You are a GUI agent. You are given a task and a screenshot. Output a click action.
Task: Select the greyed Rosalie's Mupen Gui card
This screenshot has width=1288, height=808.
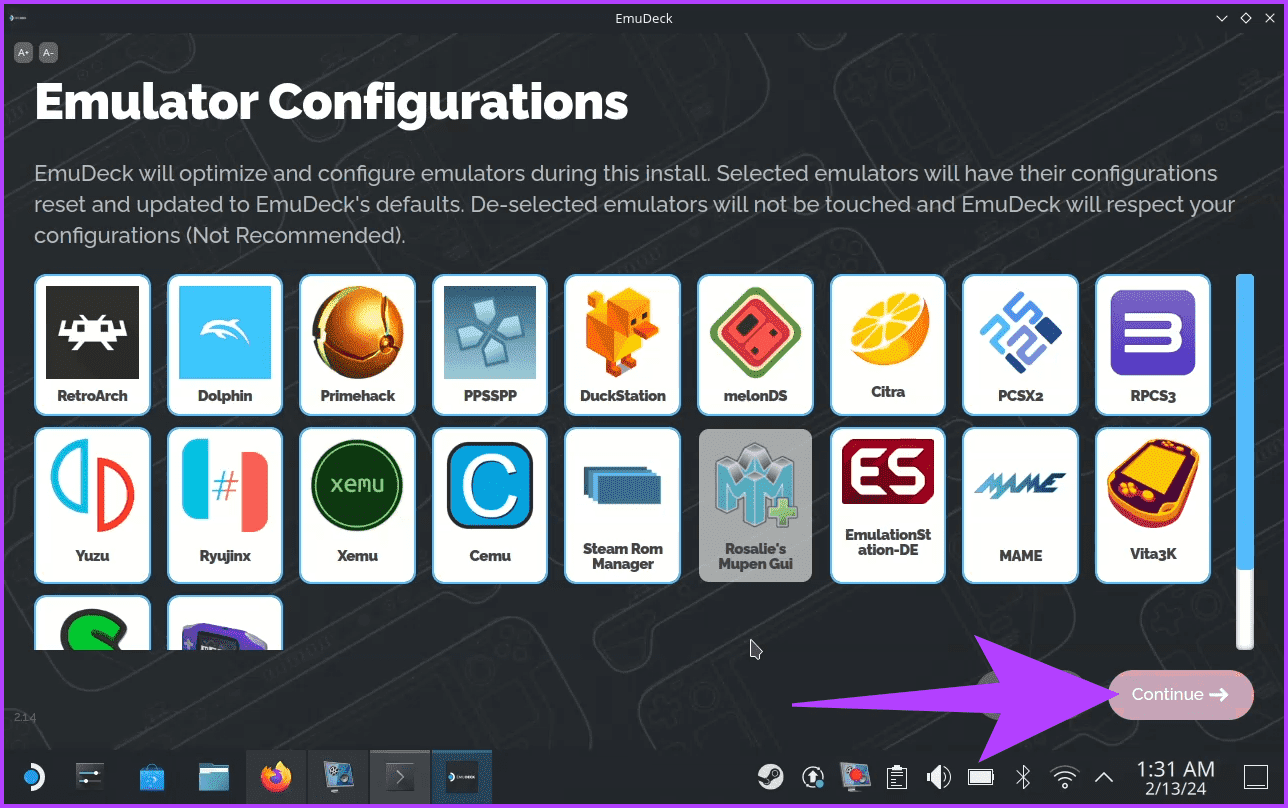pos(755,506)
